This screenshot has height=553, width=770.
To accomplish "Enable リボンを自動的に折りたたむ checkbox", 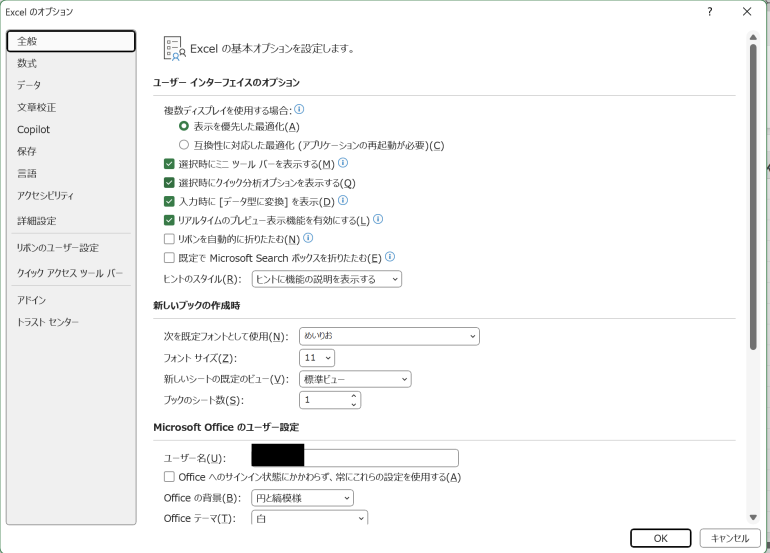I will (169, 239).
